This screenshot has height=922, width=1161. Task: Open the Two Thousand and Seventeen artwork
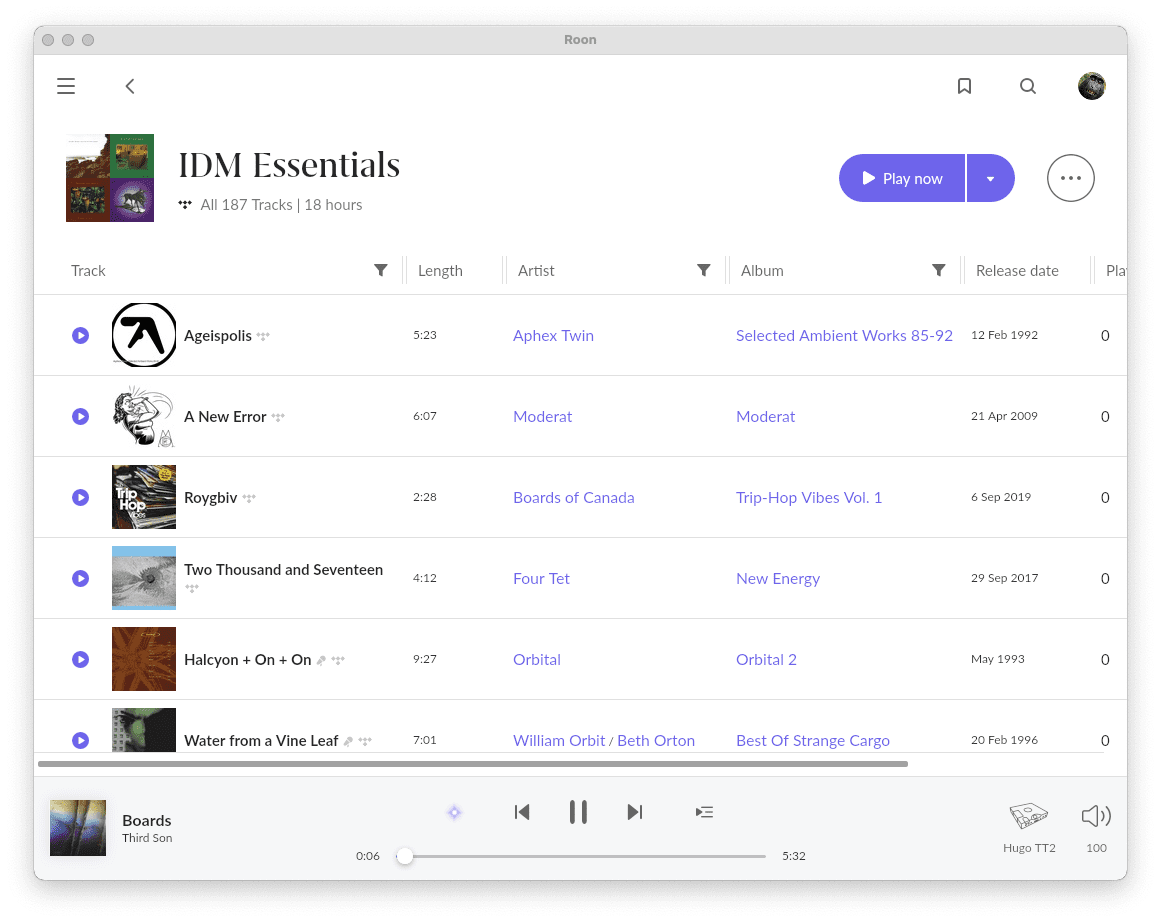click(x=144, y=578)
